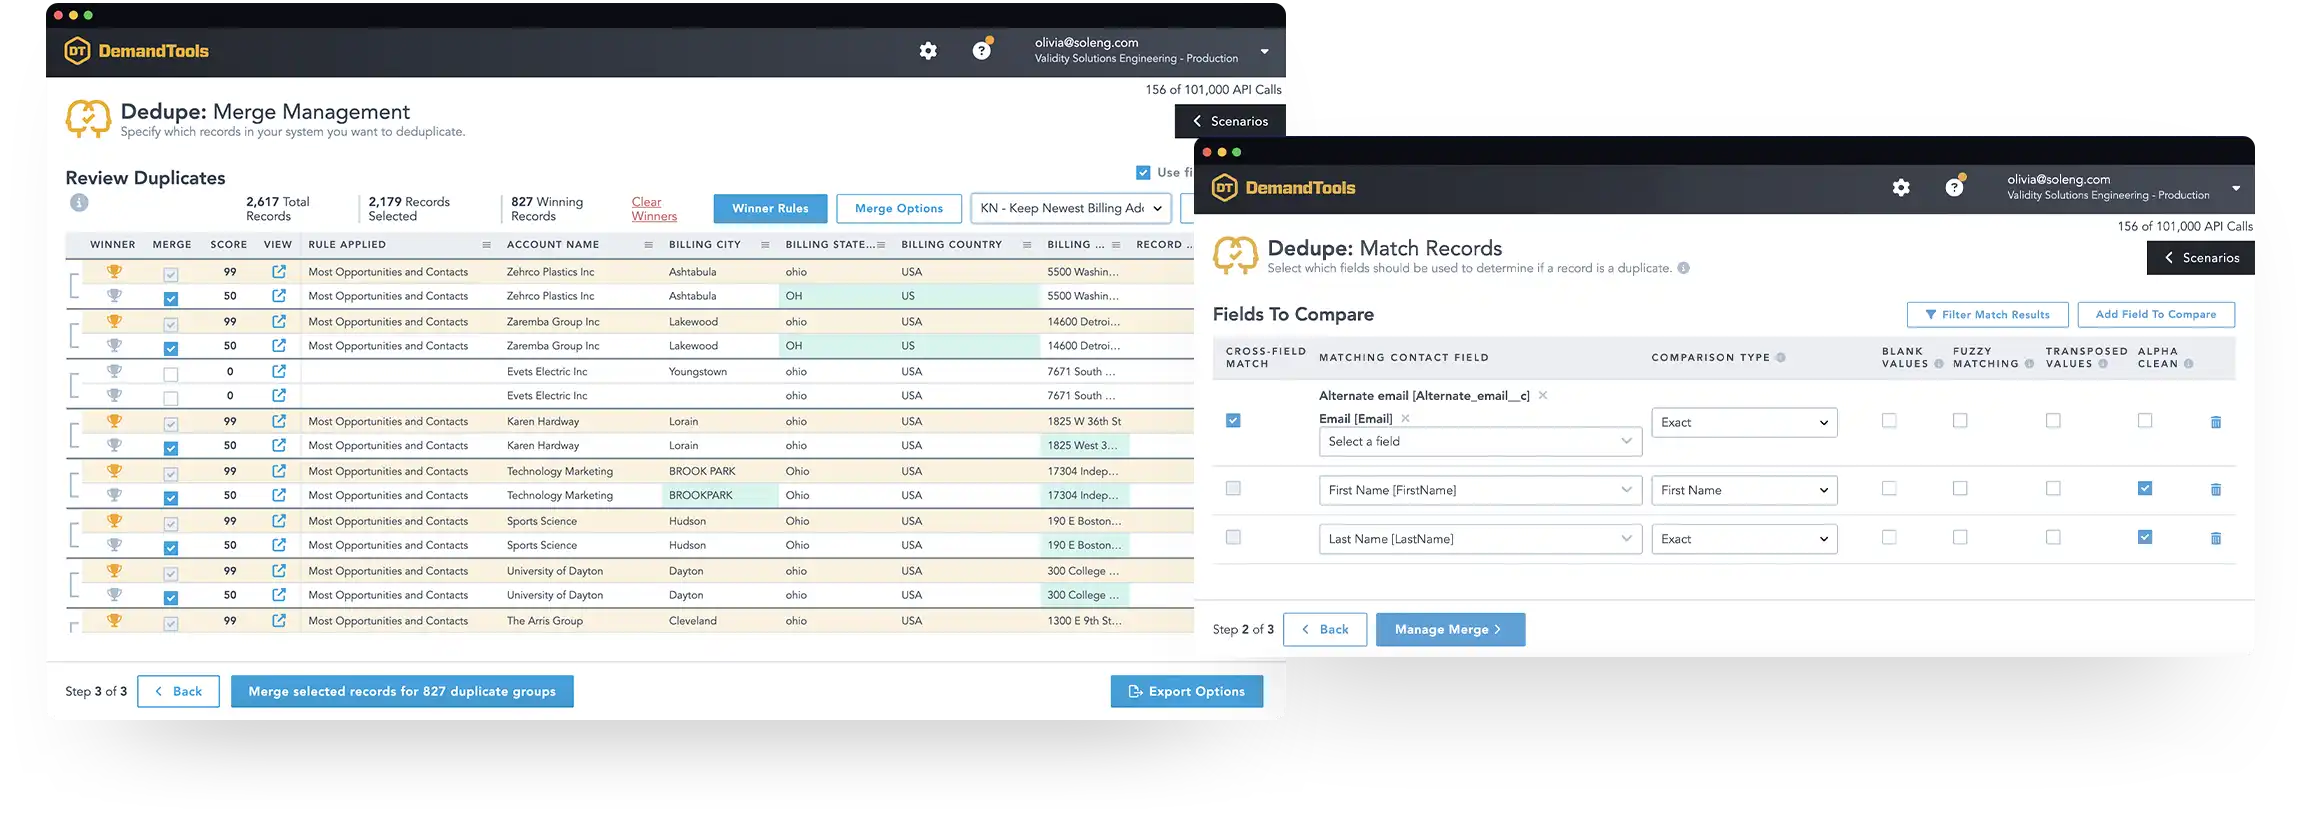This screenshot has width=2300, height=830.
Task: Open Last Name [LastName] field dropdown
Action: 1480,539
